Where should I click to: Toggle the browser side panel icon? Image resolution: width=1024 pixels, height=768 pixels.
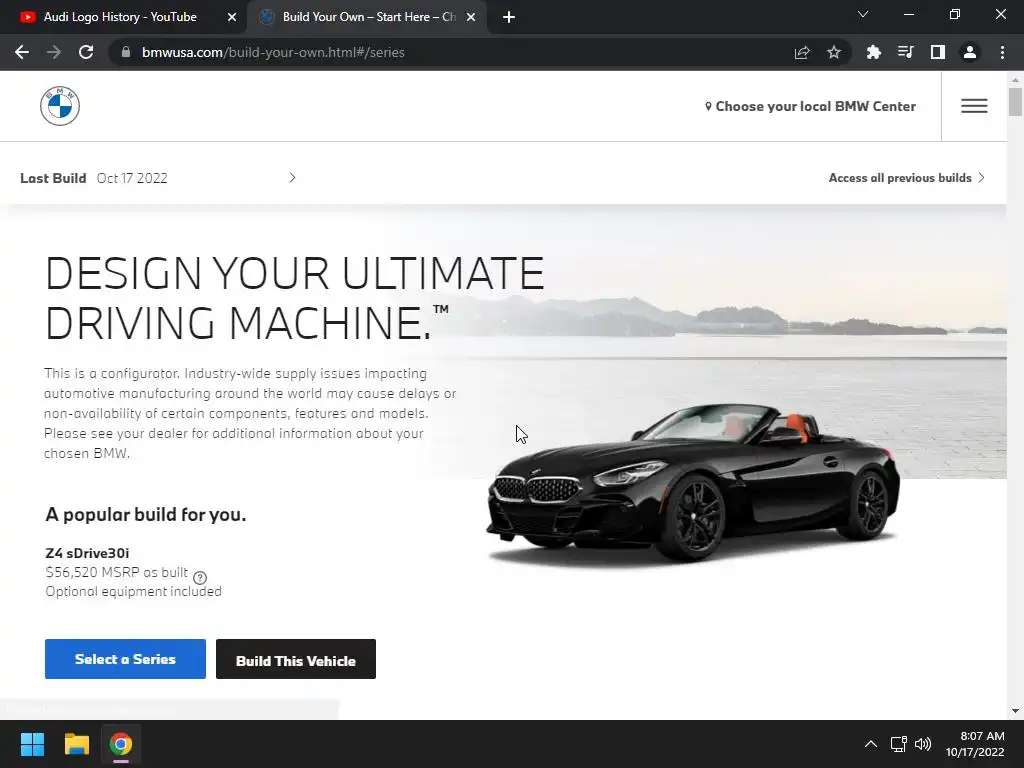tap(938, 52)
